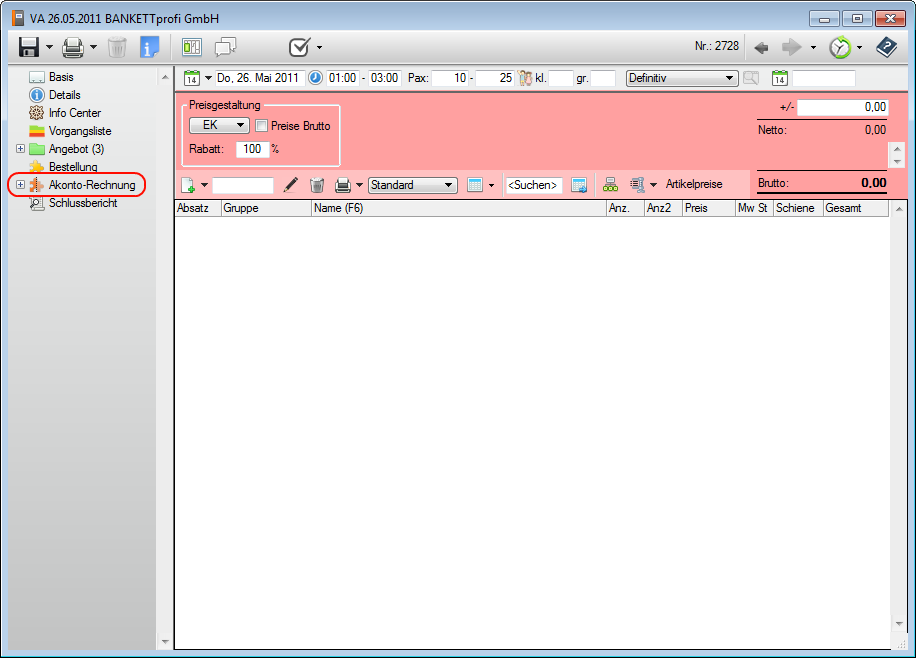Click the speech bubble notes icon
This screenshot has height=658, width=916.
(x=226, y=47)
